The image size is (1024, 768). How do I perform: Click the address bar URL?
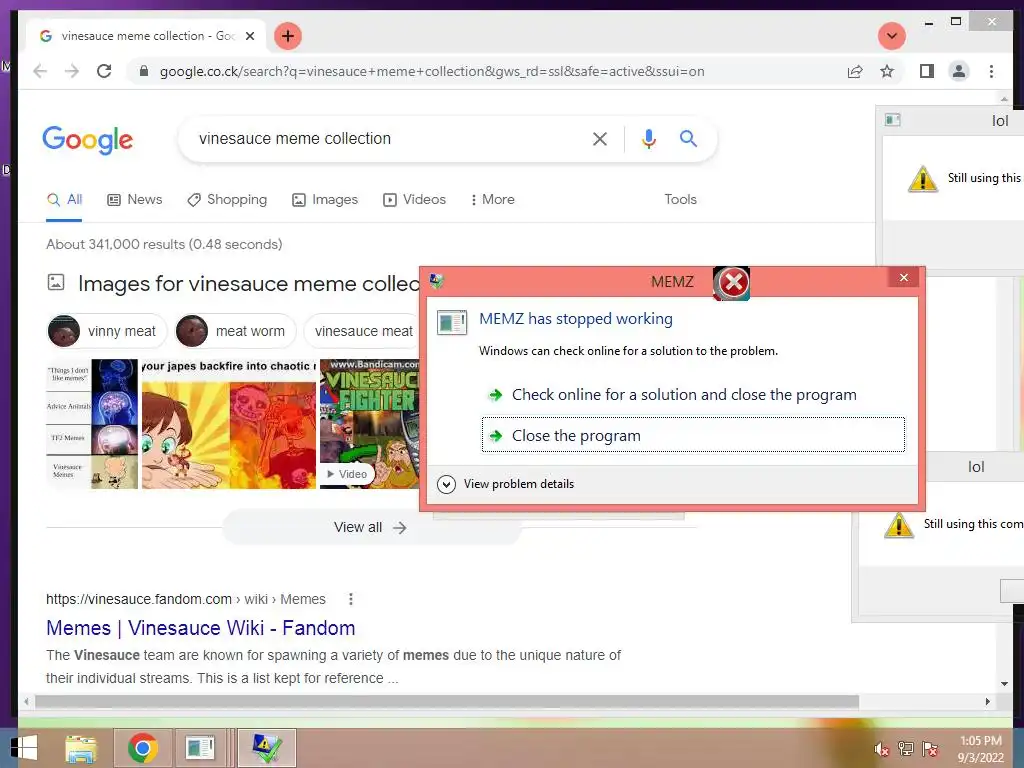pos(432,71)
